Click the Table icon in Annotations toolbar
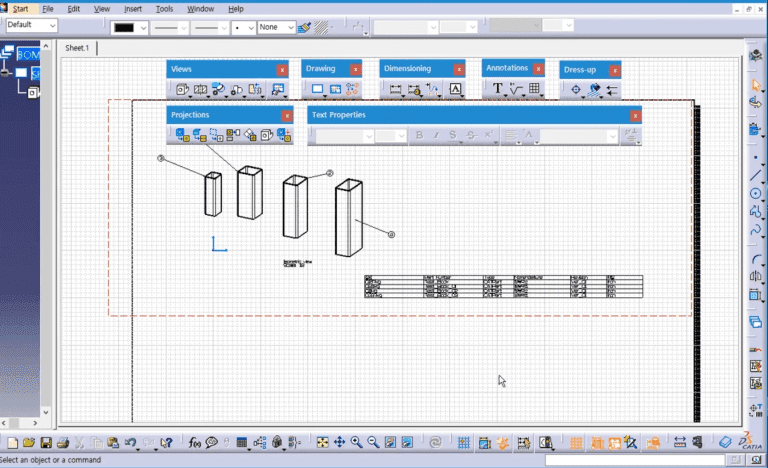Screen dimensions: 768x468 pos(534,89)
